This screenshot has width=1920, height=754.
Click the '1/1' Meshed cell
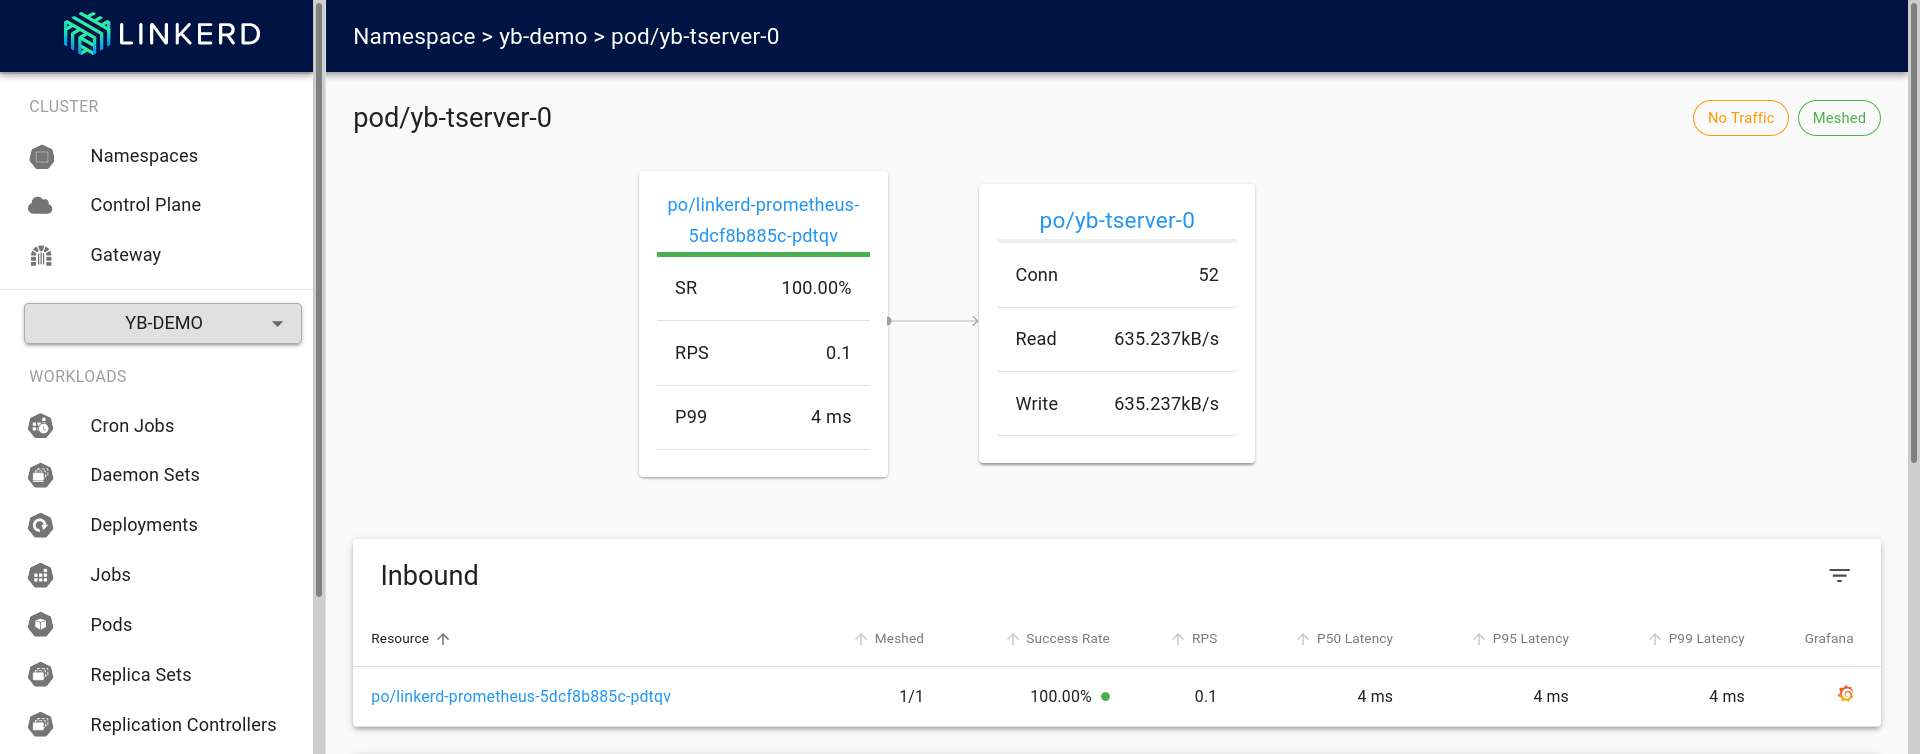[x=911, y=697]
